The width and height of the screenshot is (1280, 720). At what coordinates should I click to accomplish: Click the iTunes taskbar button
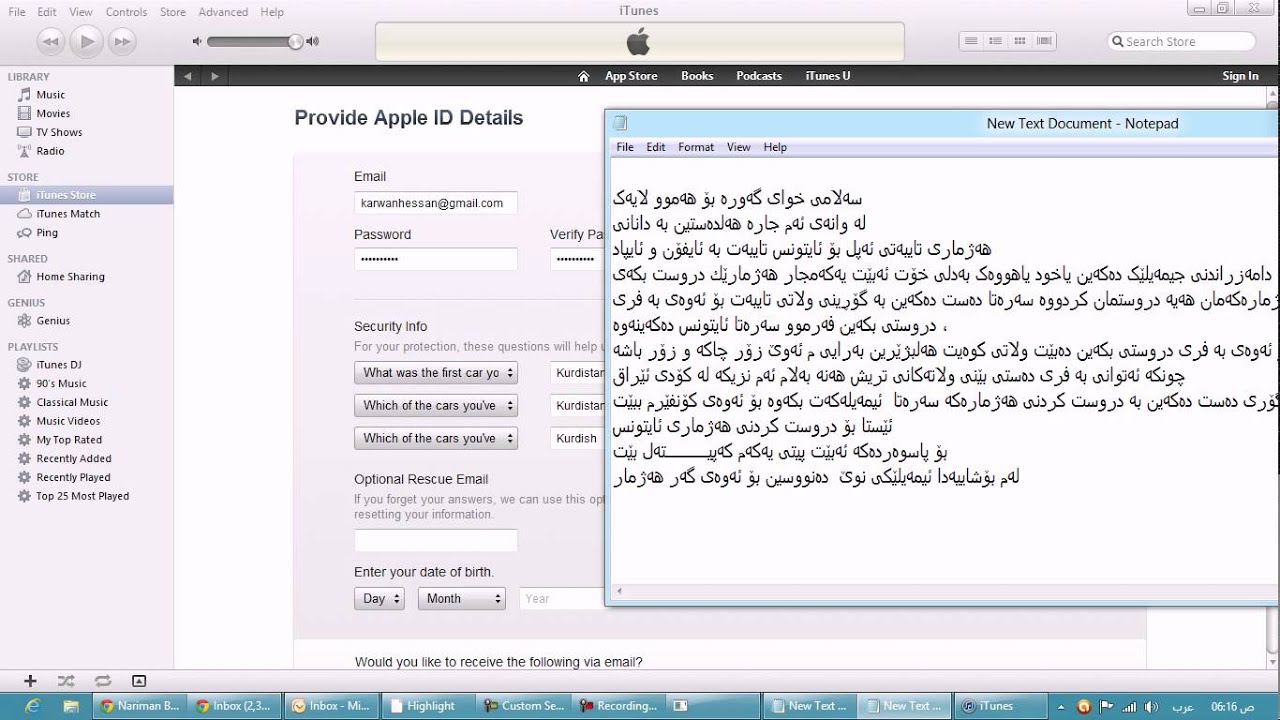click(x=1002, y=705)
